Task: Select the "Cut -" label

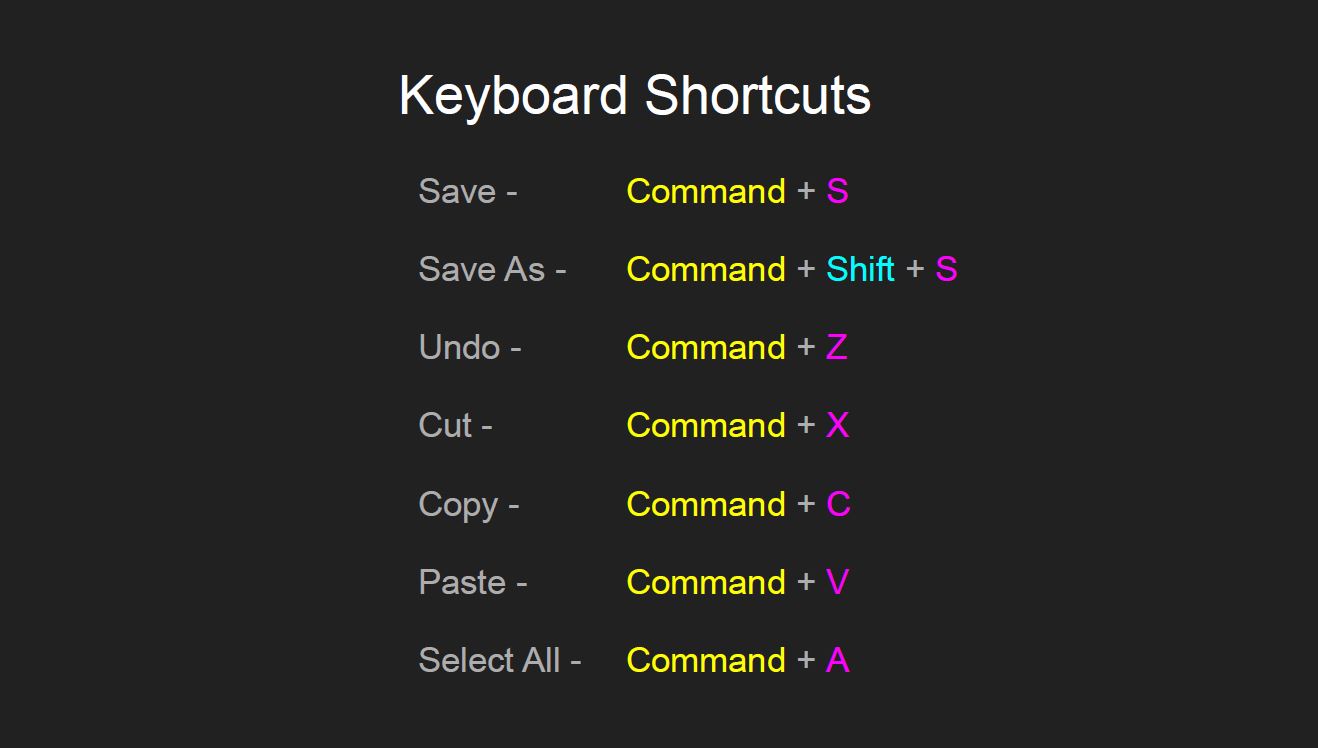Action: point(455,425)
